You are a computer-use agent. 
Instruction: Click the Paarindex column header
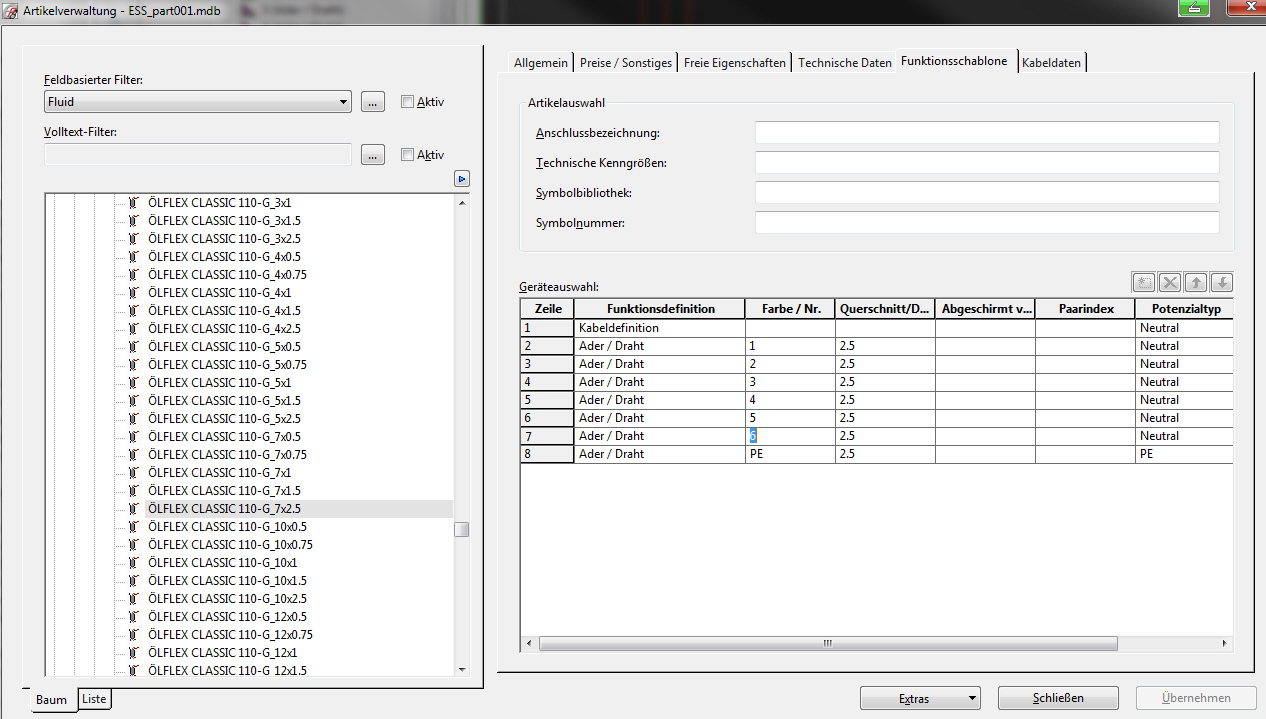click(1085, 309)
